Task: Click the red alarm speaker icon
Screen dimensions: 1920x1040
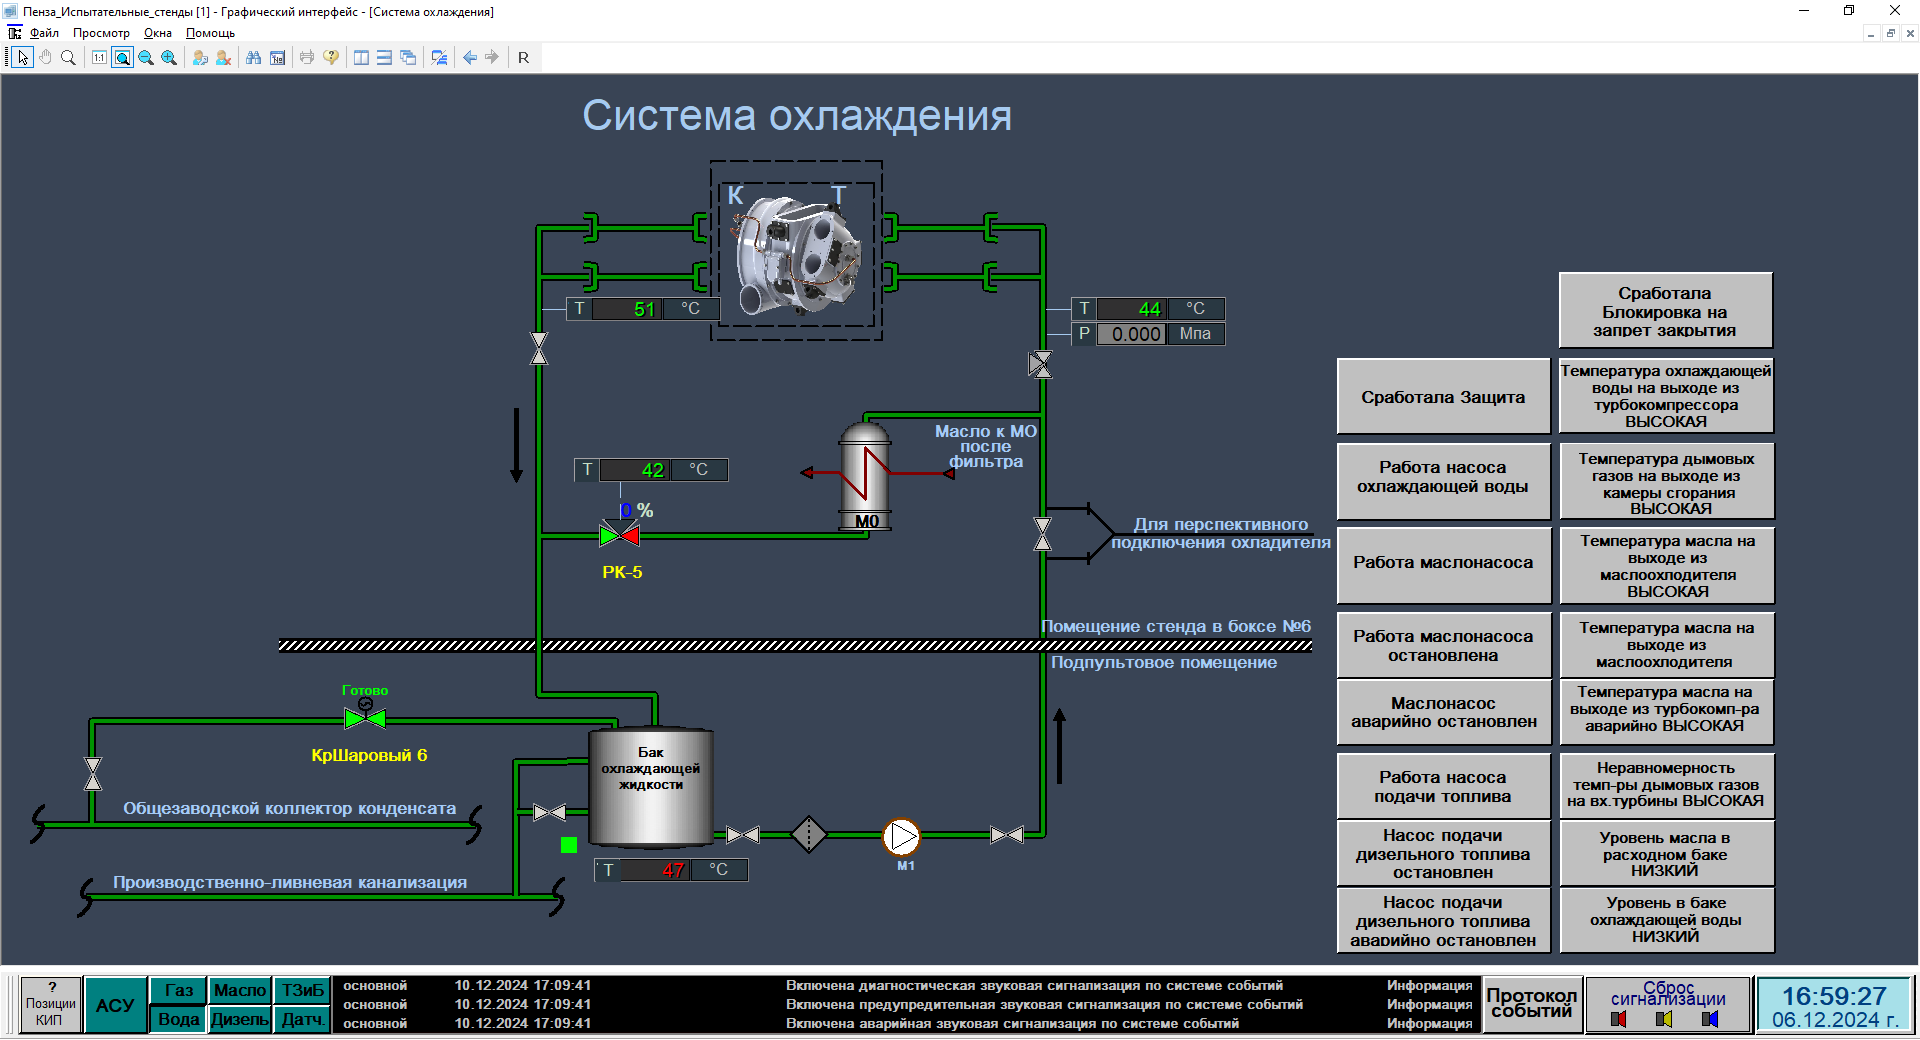Action: coord(1619,1019)
